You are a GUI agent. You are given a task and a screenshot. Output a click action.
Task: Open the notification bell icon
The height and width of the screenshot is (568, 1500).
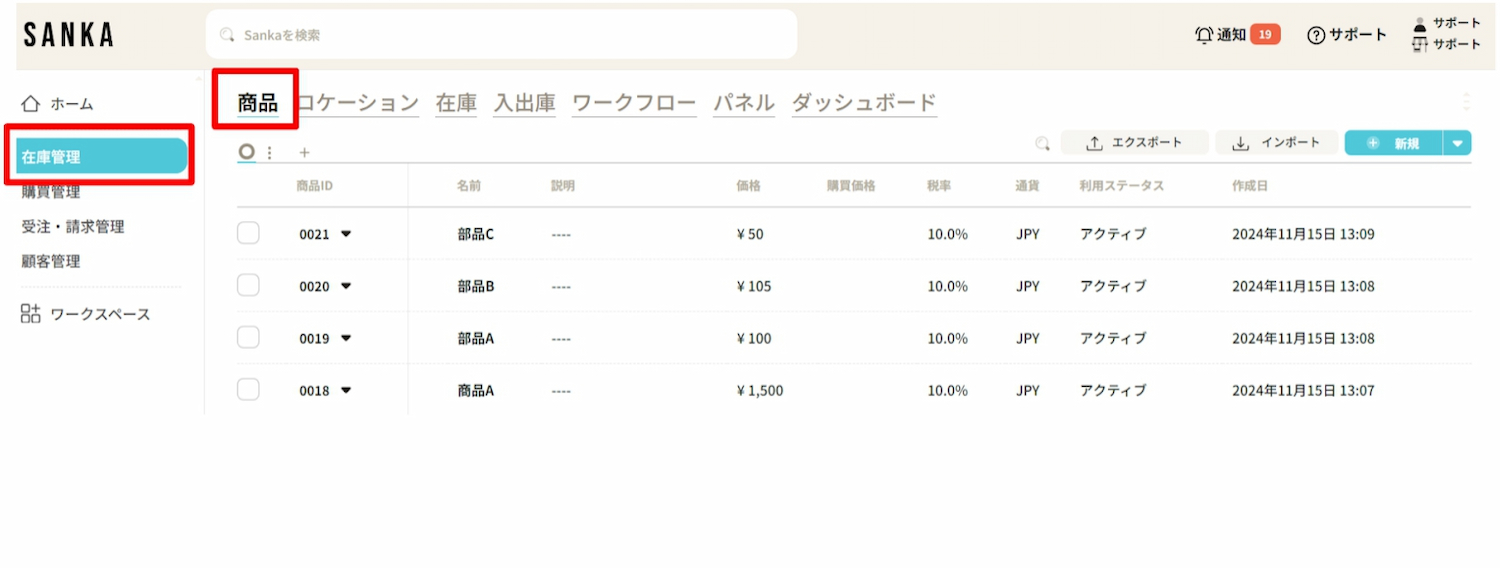[x=1204, y=35]
